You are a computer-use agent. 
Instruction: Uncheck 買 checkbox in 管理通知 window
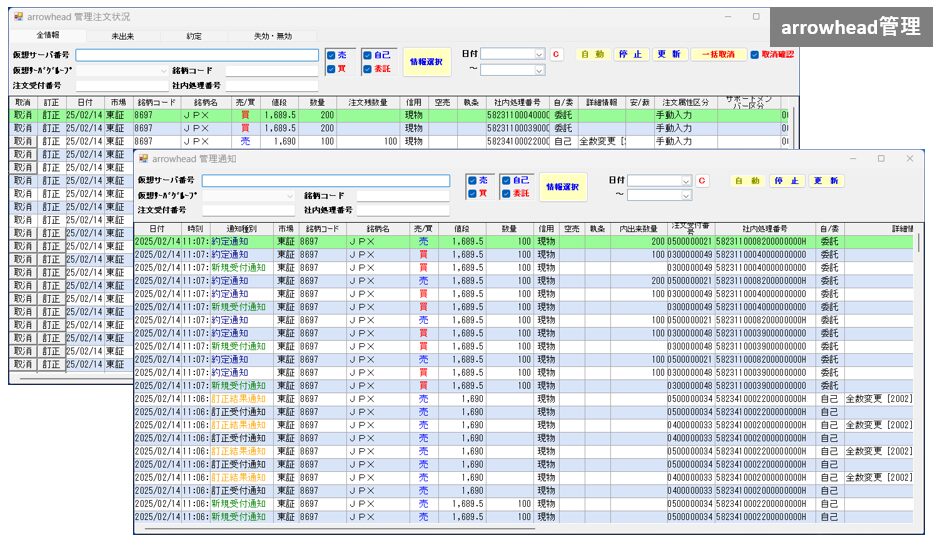pyautogui.click(x=472, y=194)
